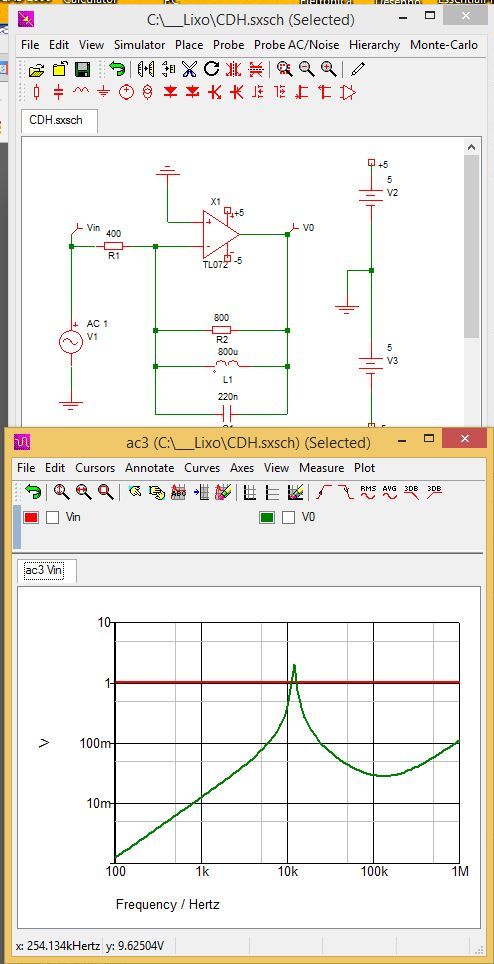Add ABC text annotation to graph
Viewport: 494px width, 964px height.
(178, 492)
